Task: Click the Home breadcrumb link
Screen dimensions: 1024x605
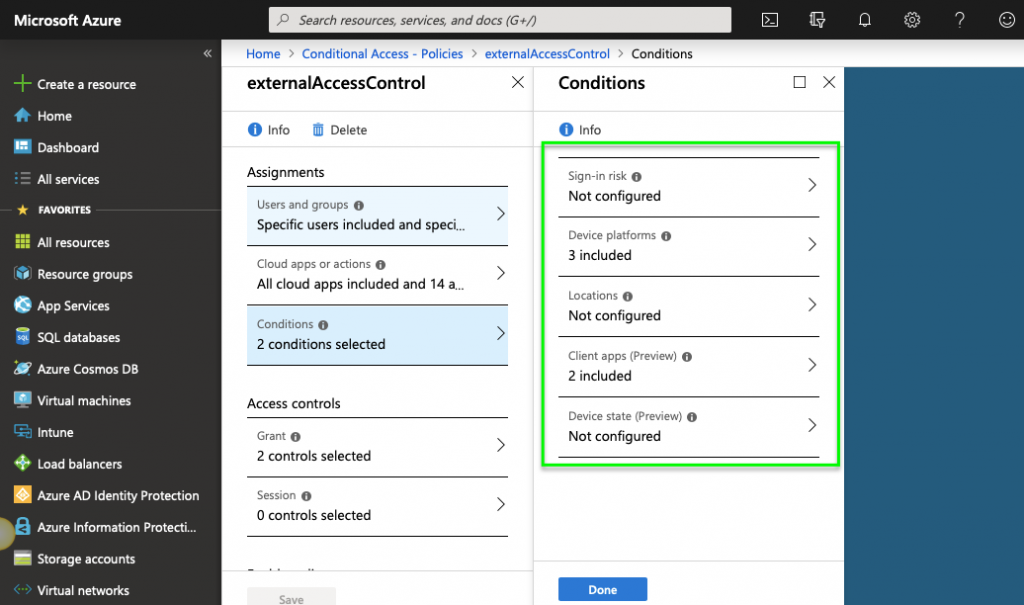Action: (263, 54)
